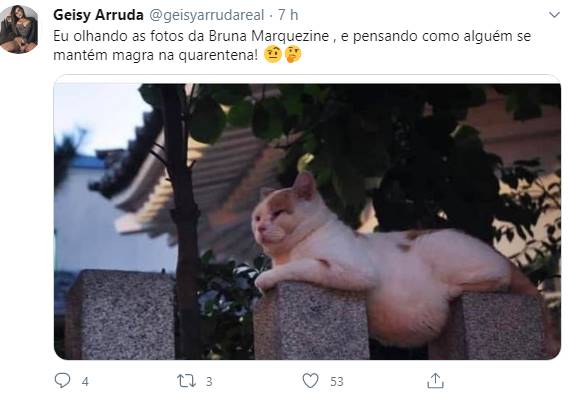575x400 pixels.
Task: Like the tweet with the heart icon
Action: click(311, 381)
